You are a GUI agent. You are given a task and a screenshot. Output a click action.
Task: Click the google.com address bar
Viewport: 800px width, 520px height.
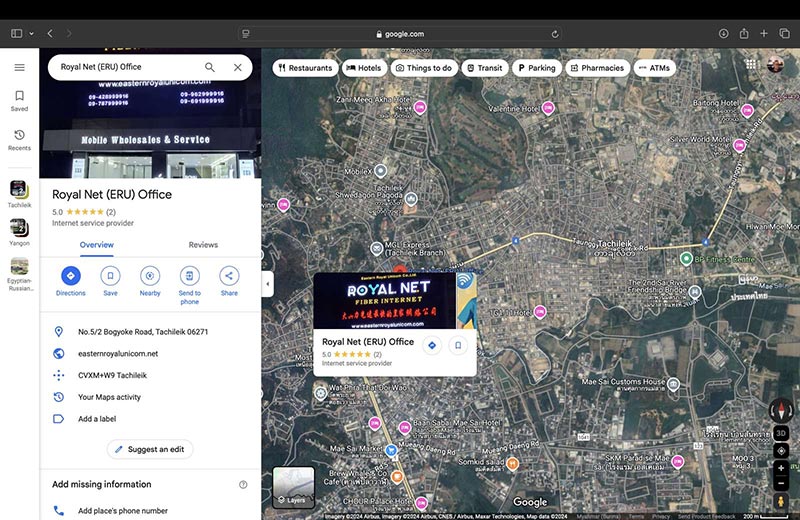[401, 34]
